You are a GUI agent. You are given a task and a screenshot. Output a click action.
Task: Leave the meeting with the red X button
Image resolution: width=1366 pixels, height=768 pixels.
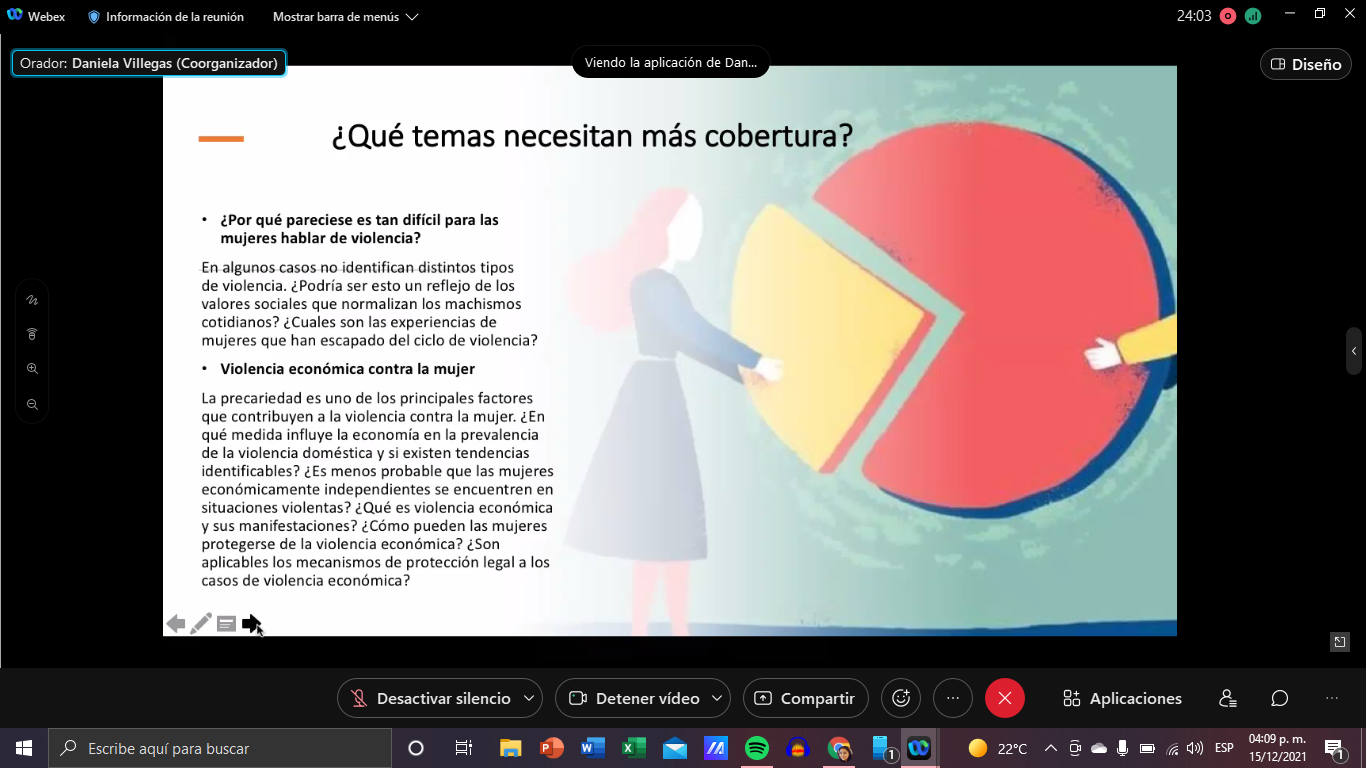[x=1005, y=698]
